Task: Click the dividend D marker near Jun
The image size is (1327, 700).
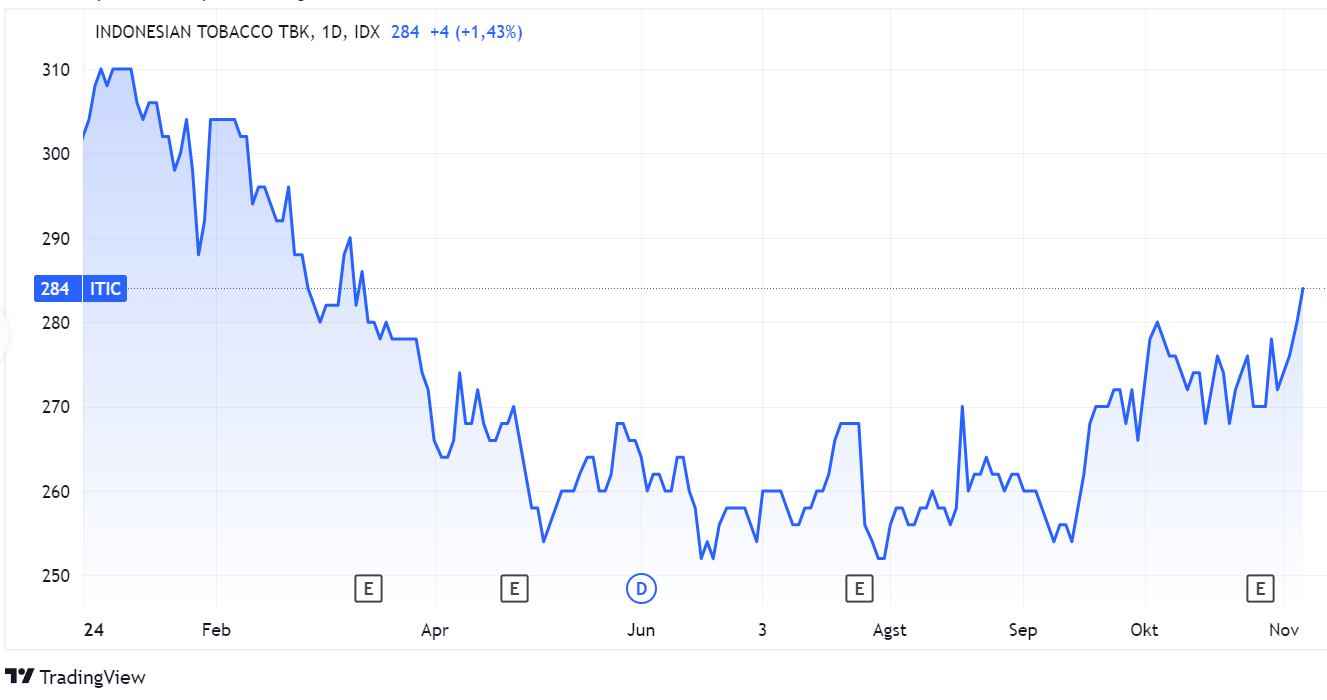Action: pos(641,588)
